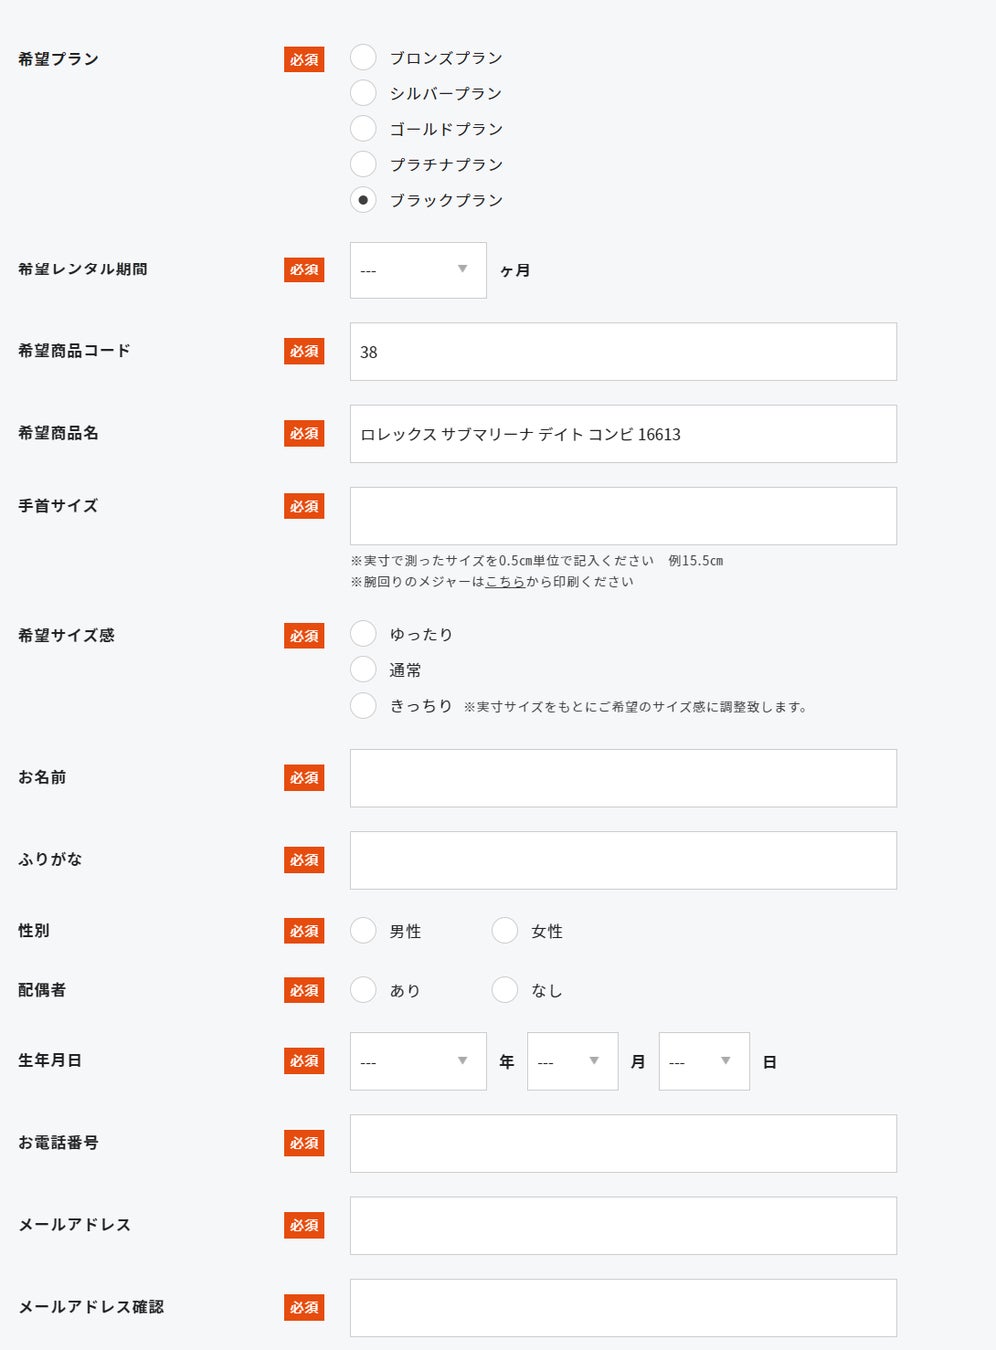Focus the 希望商品コード input field
The image size is (996, 1350).
[623, 352]
